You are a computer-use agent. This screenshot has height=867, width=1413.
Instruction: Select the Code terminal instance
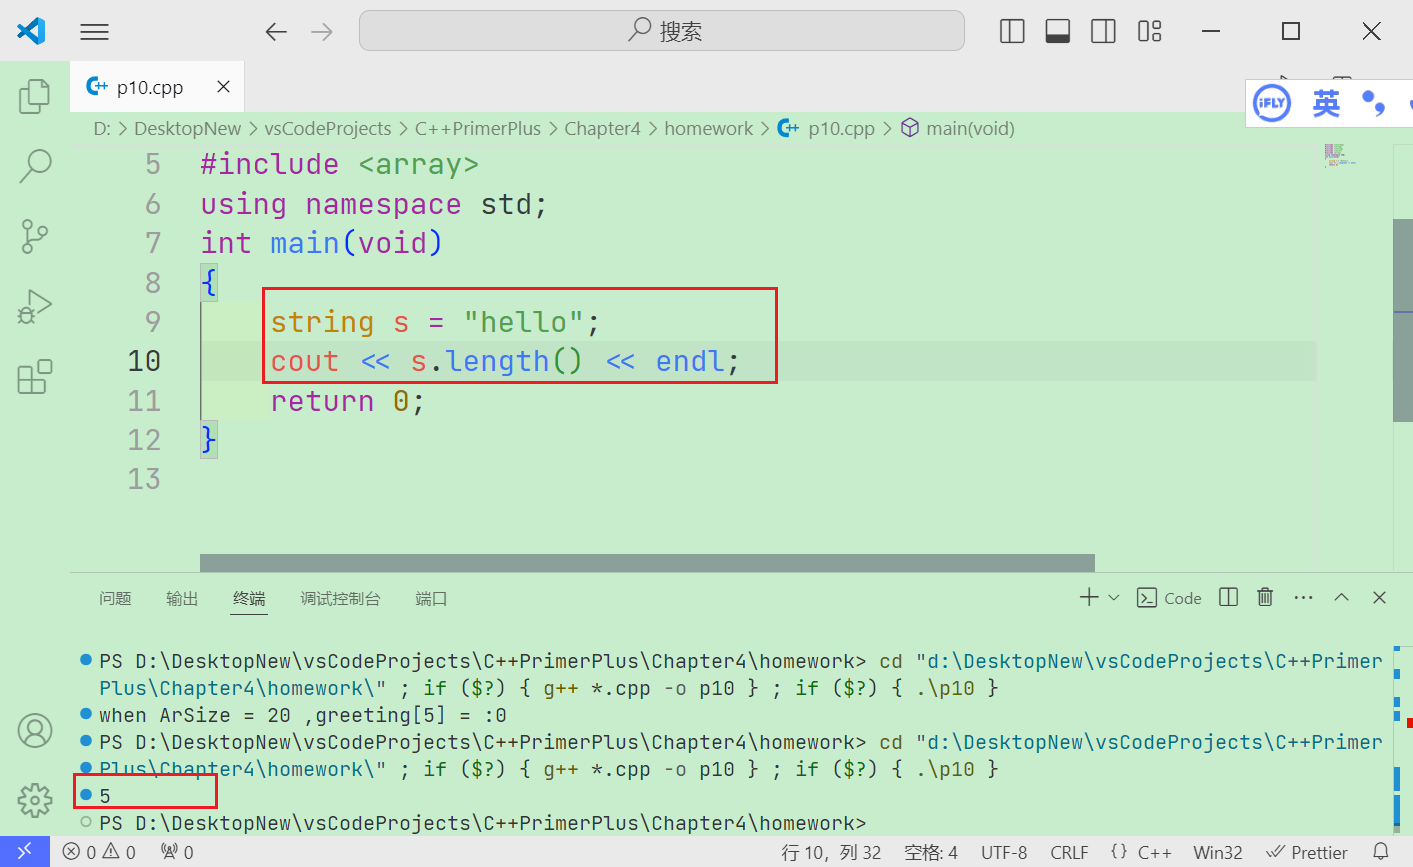point(1169,598)
